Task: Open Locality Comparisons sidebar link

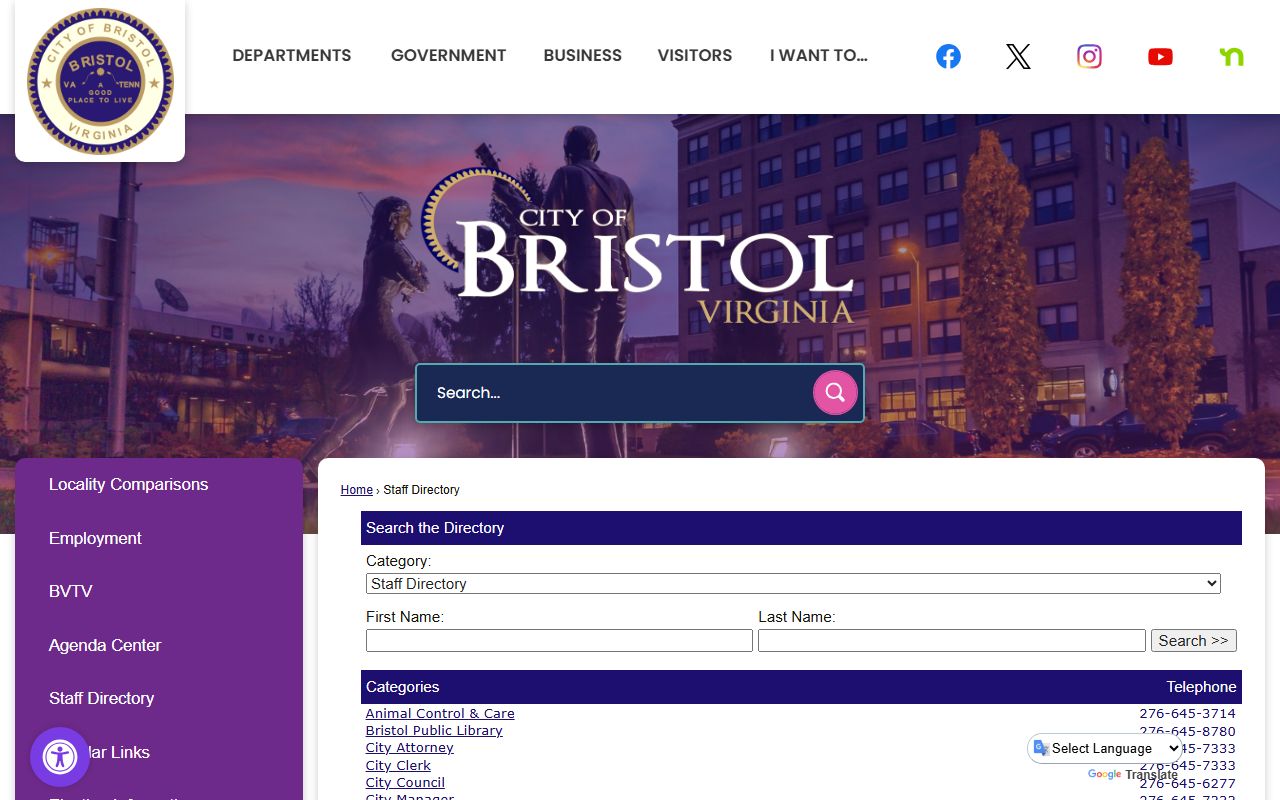Action: click(x=129, y=485)
